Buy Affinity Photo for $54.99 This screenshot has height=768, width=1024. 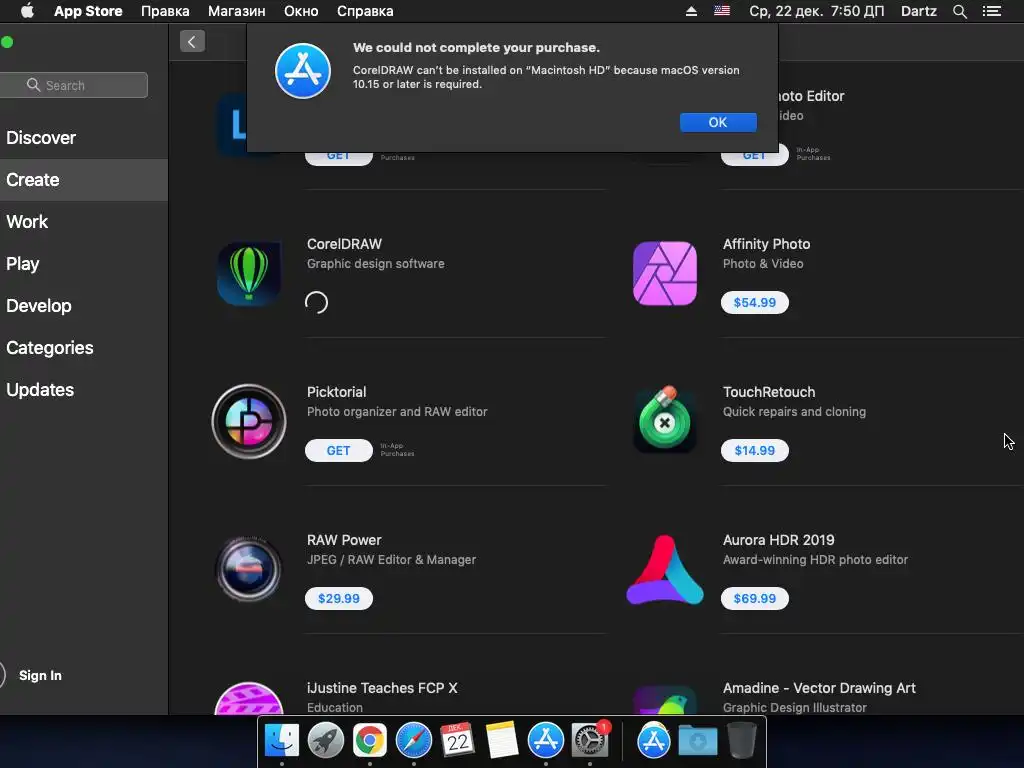tap(754, 302)
